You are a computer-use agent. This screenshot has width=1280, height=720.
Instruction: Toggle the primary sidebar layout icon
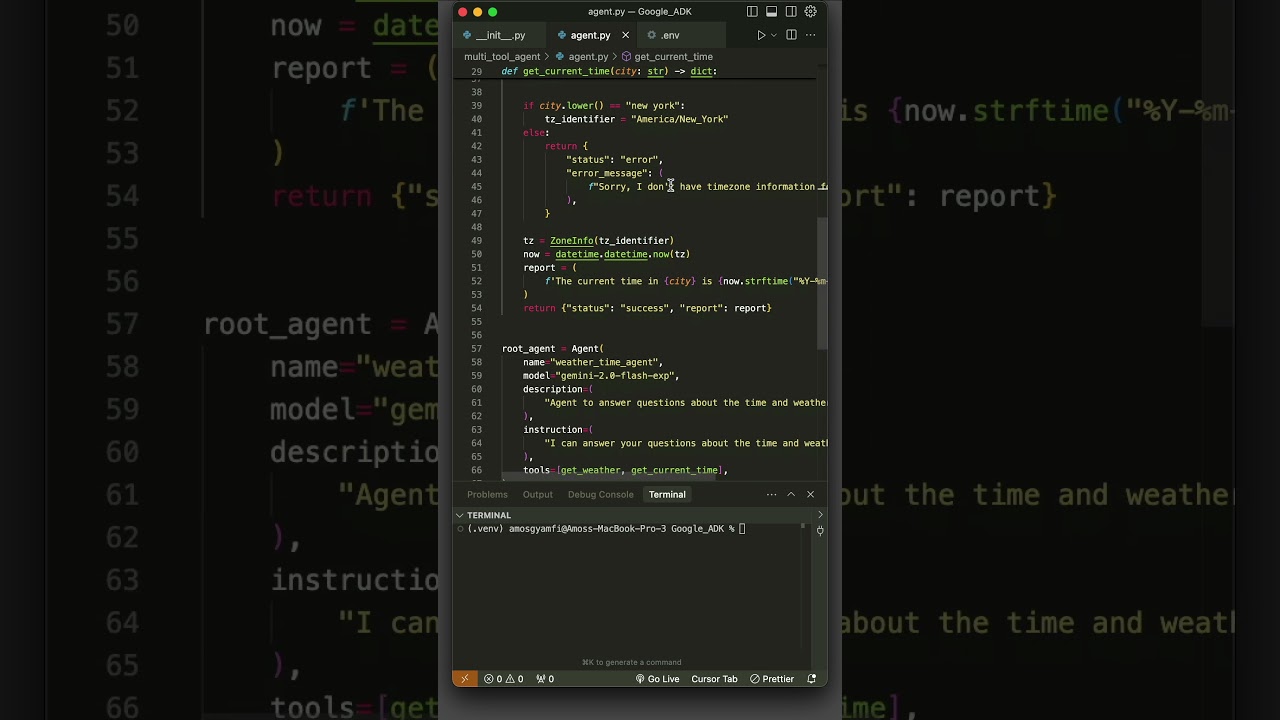click(752, 12)
